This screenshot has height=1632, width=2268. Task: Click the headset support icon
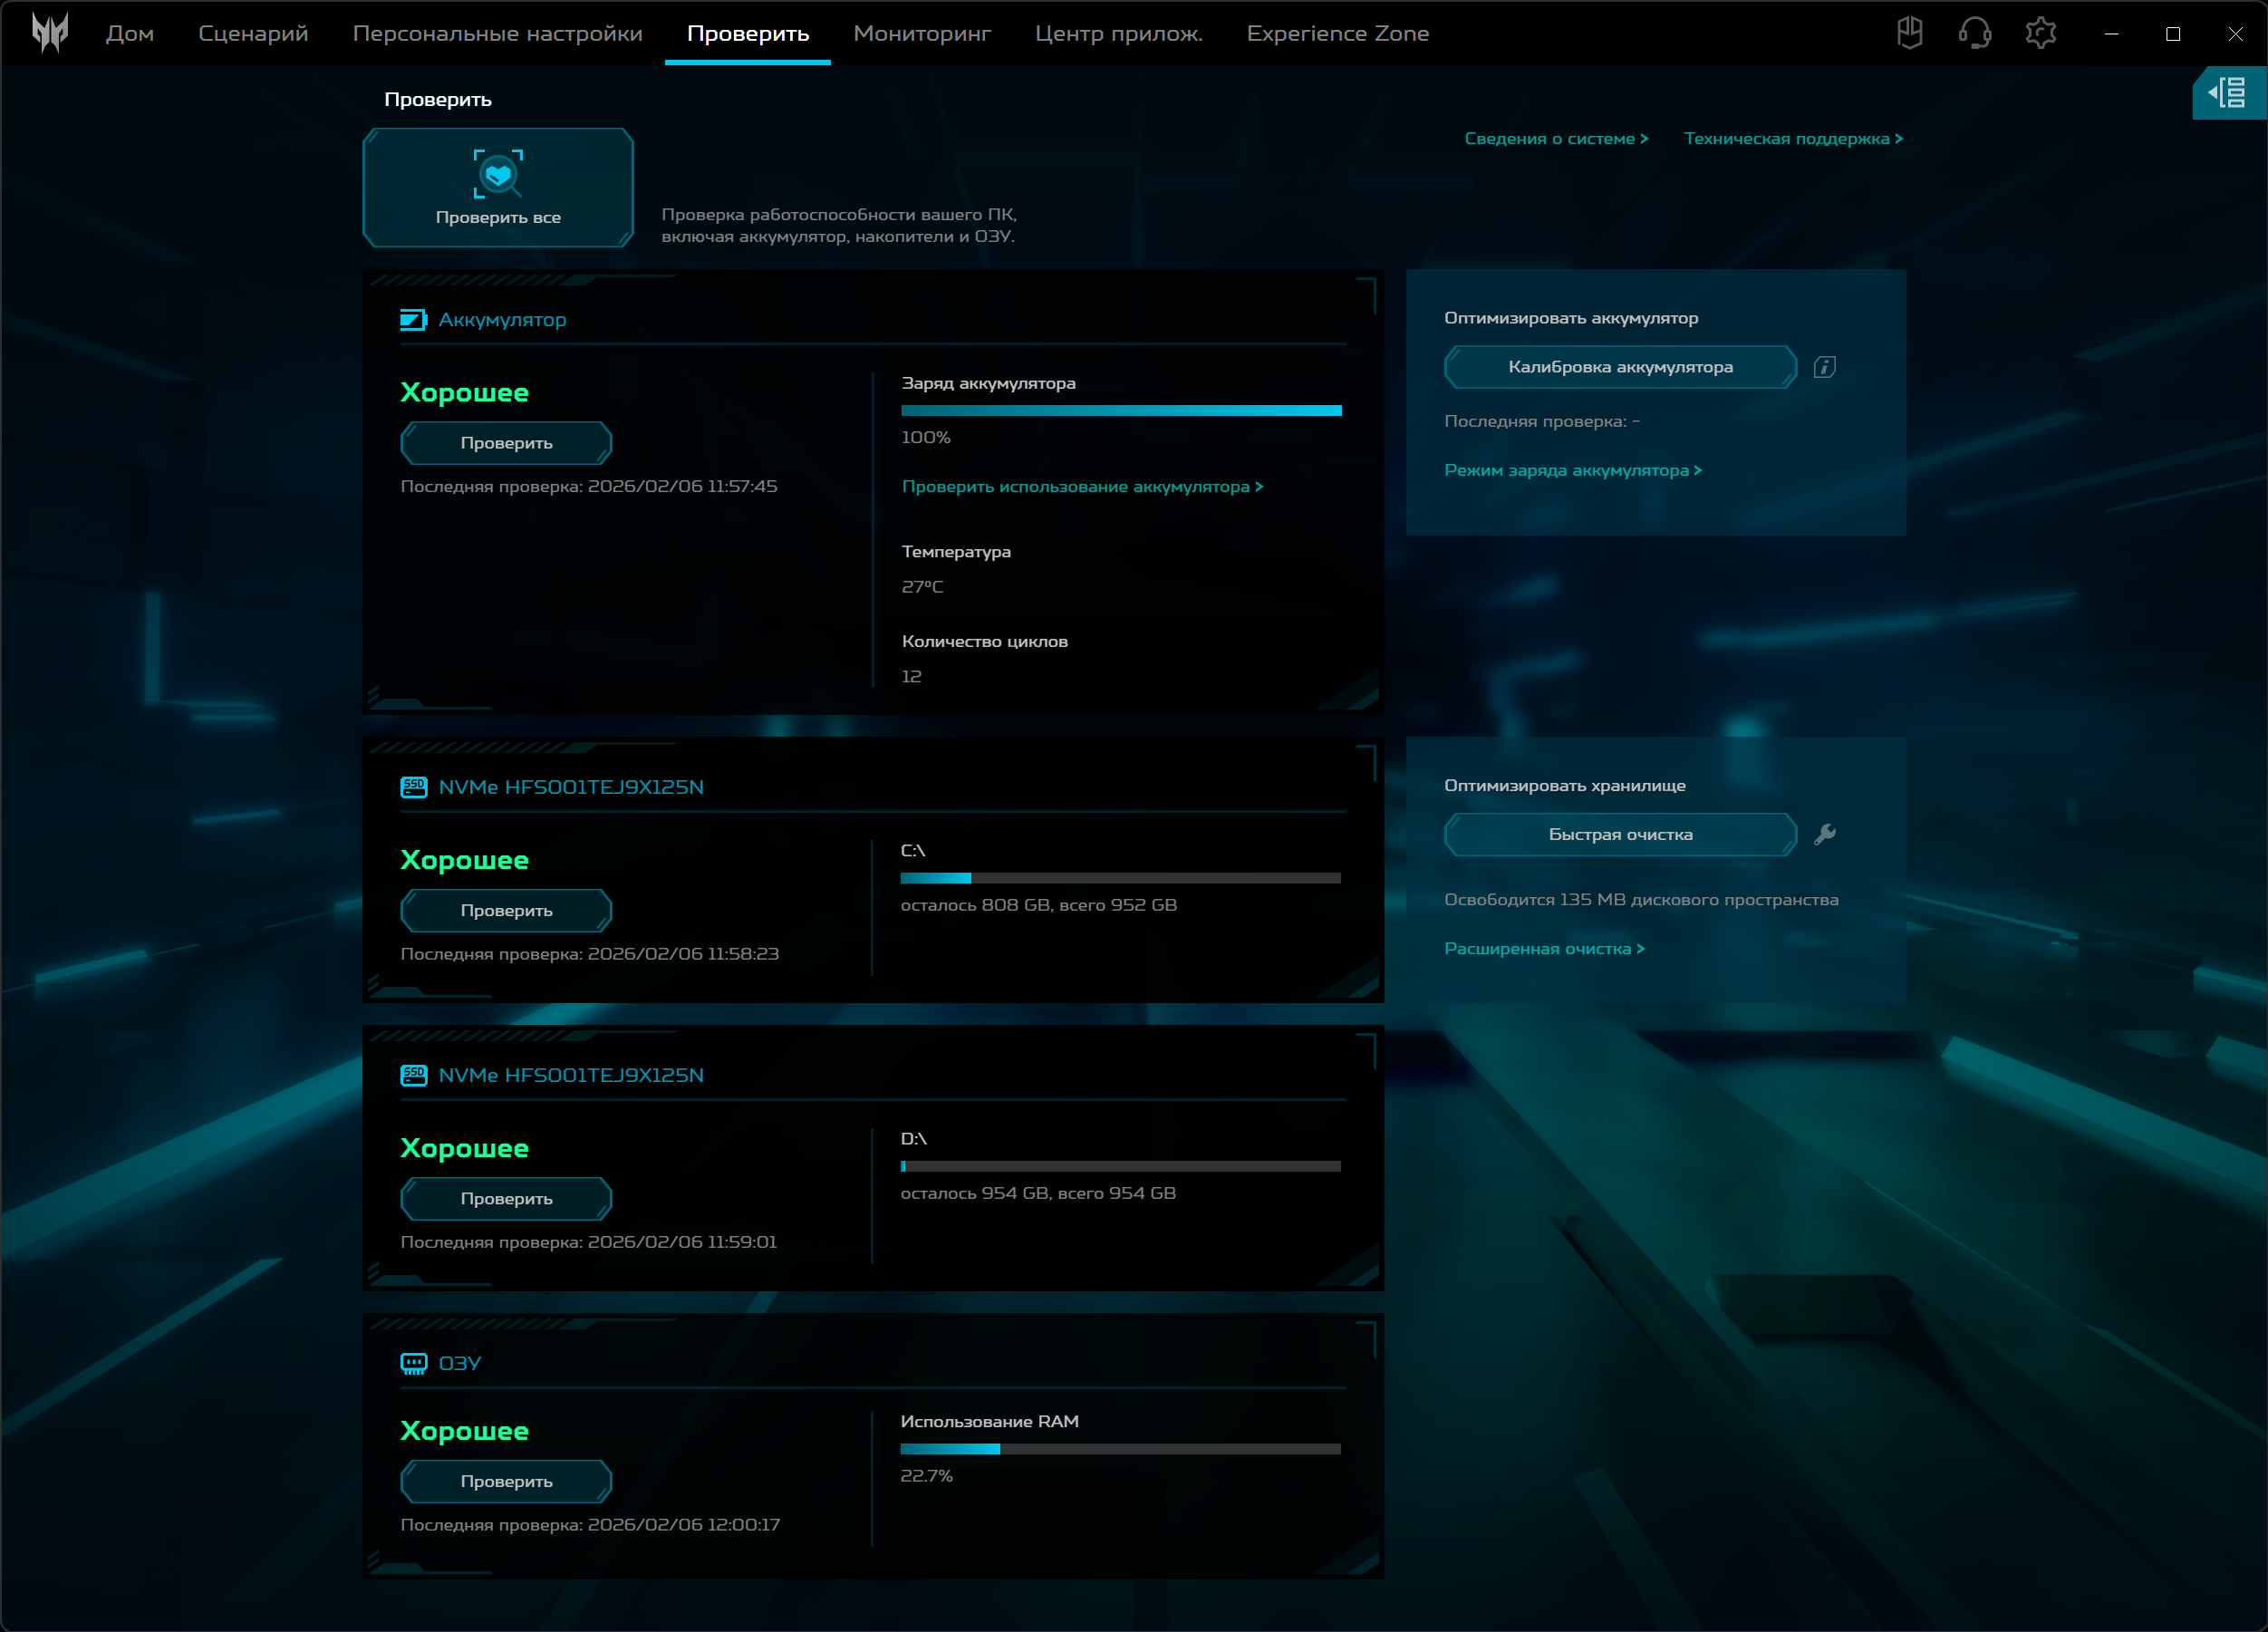[1974, 33]
